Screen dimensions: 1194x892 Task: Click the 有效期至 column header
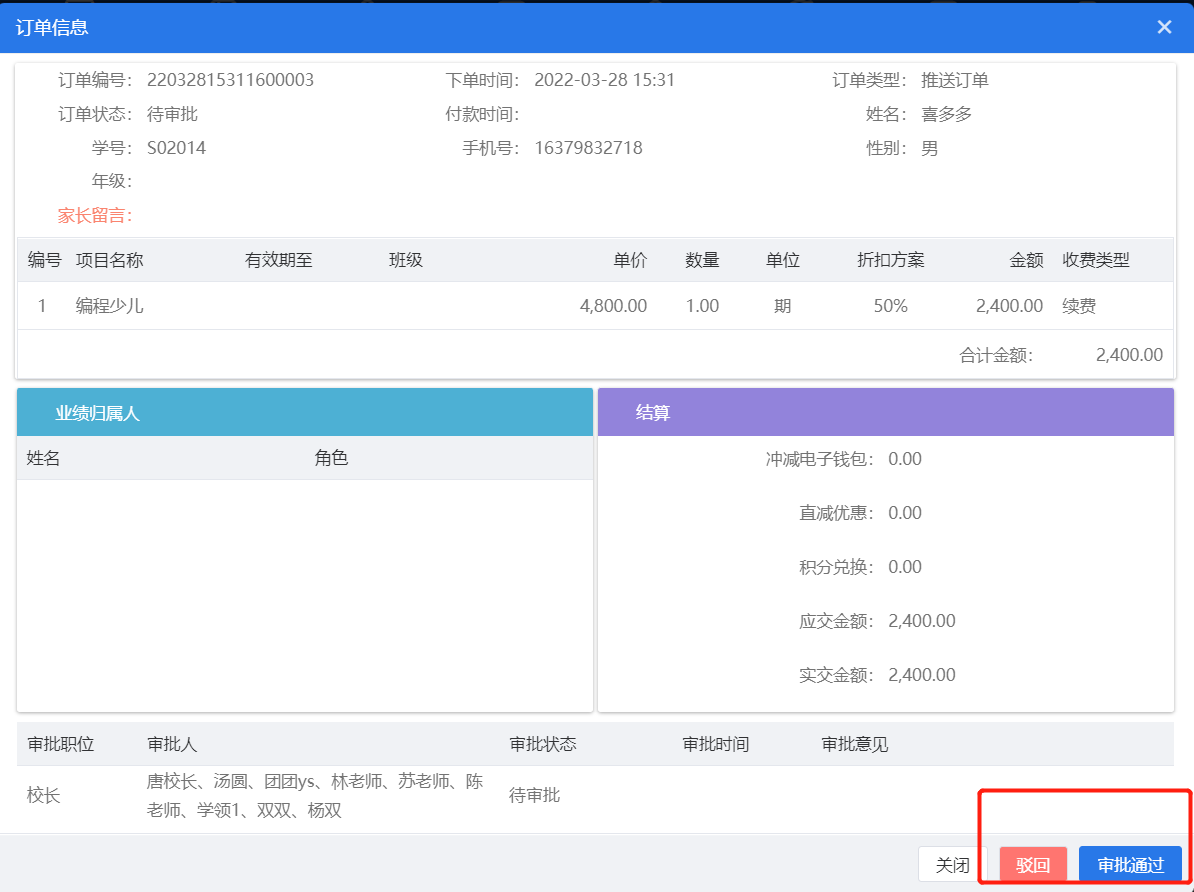[x=279, y=261]
